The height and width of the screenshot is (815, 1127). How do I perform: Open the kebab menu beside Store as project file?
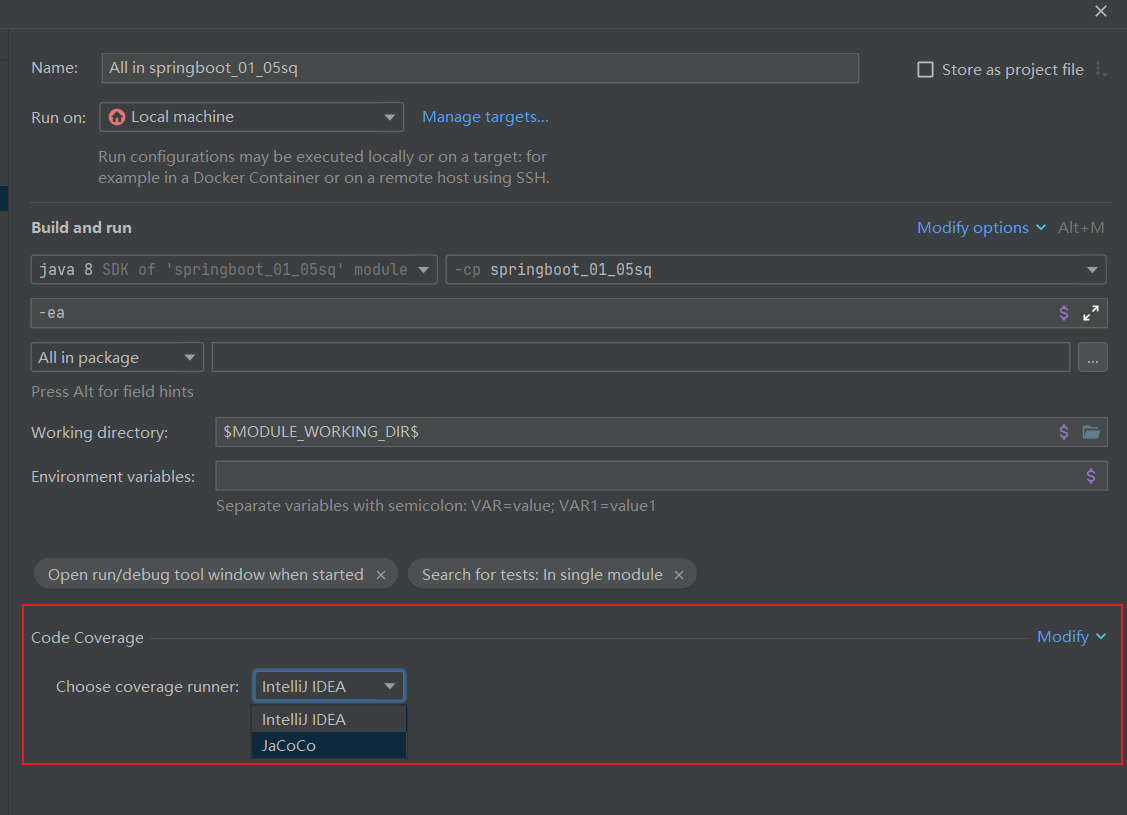(x=1101, y=69)
